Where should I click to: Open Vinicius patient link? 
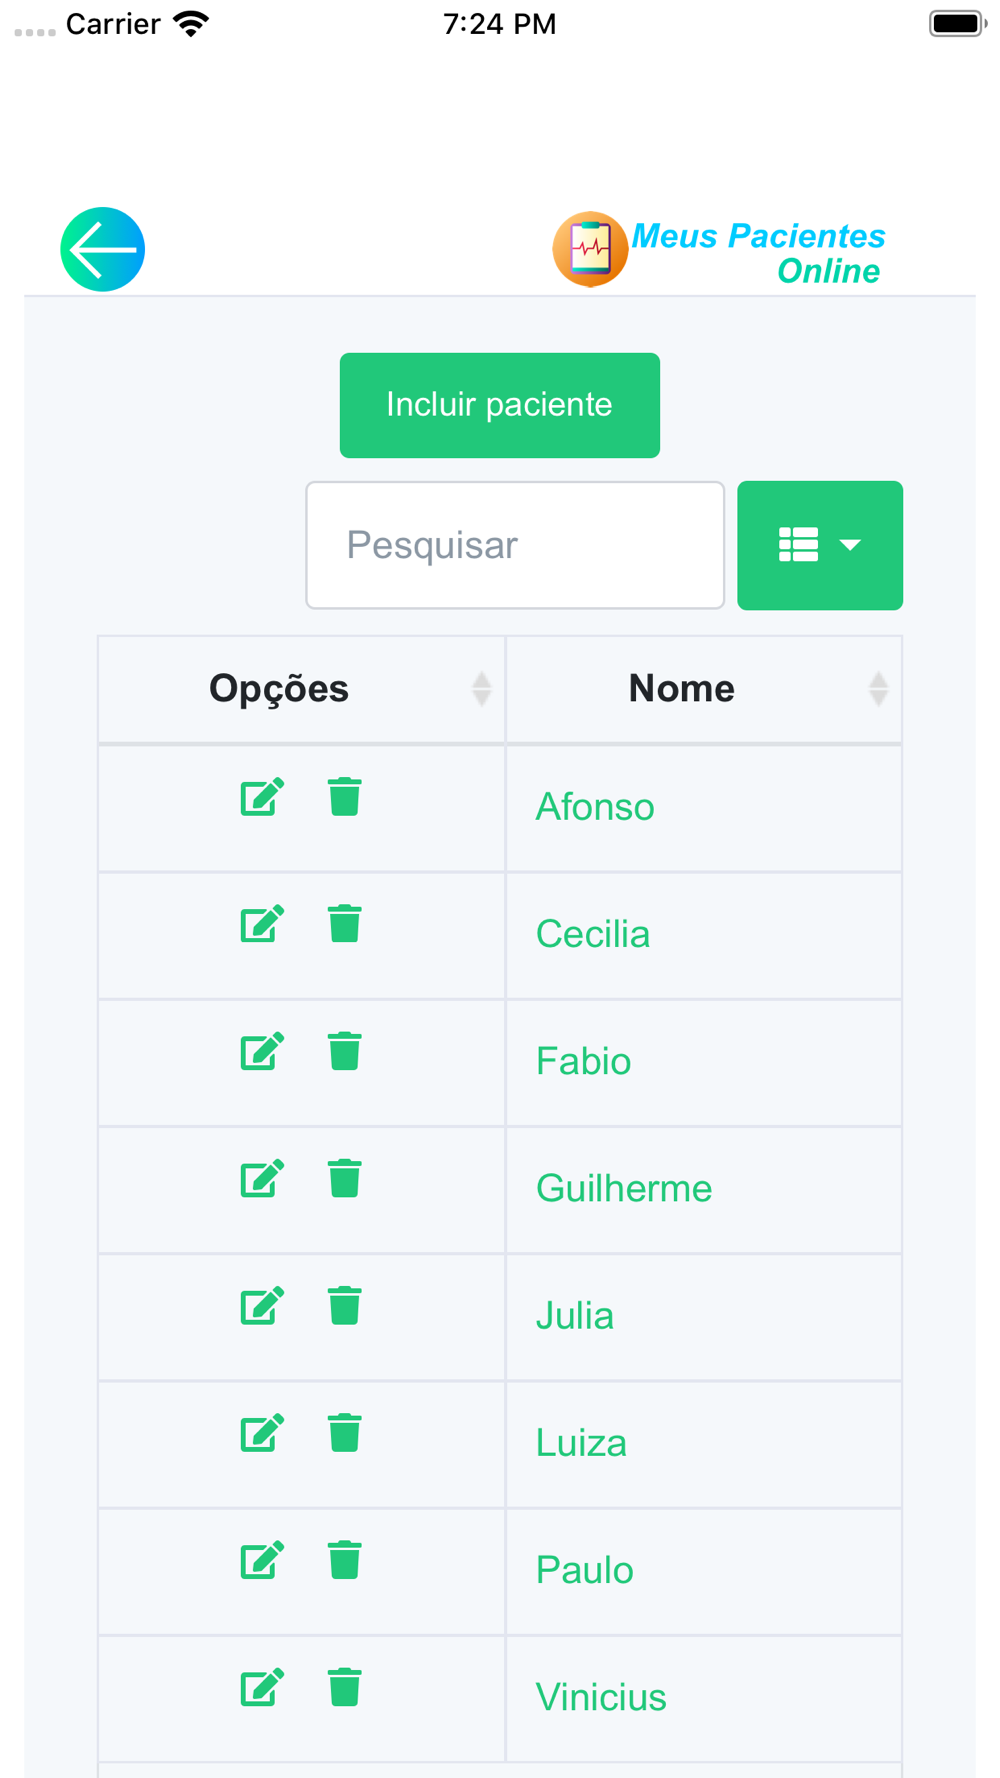(x=601, y=1697)
